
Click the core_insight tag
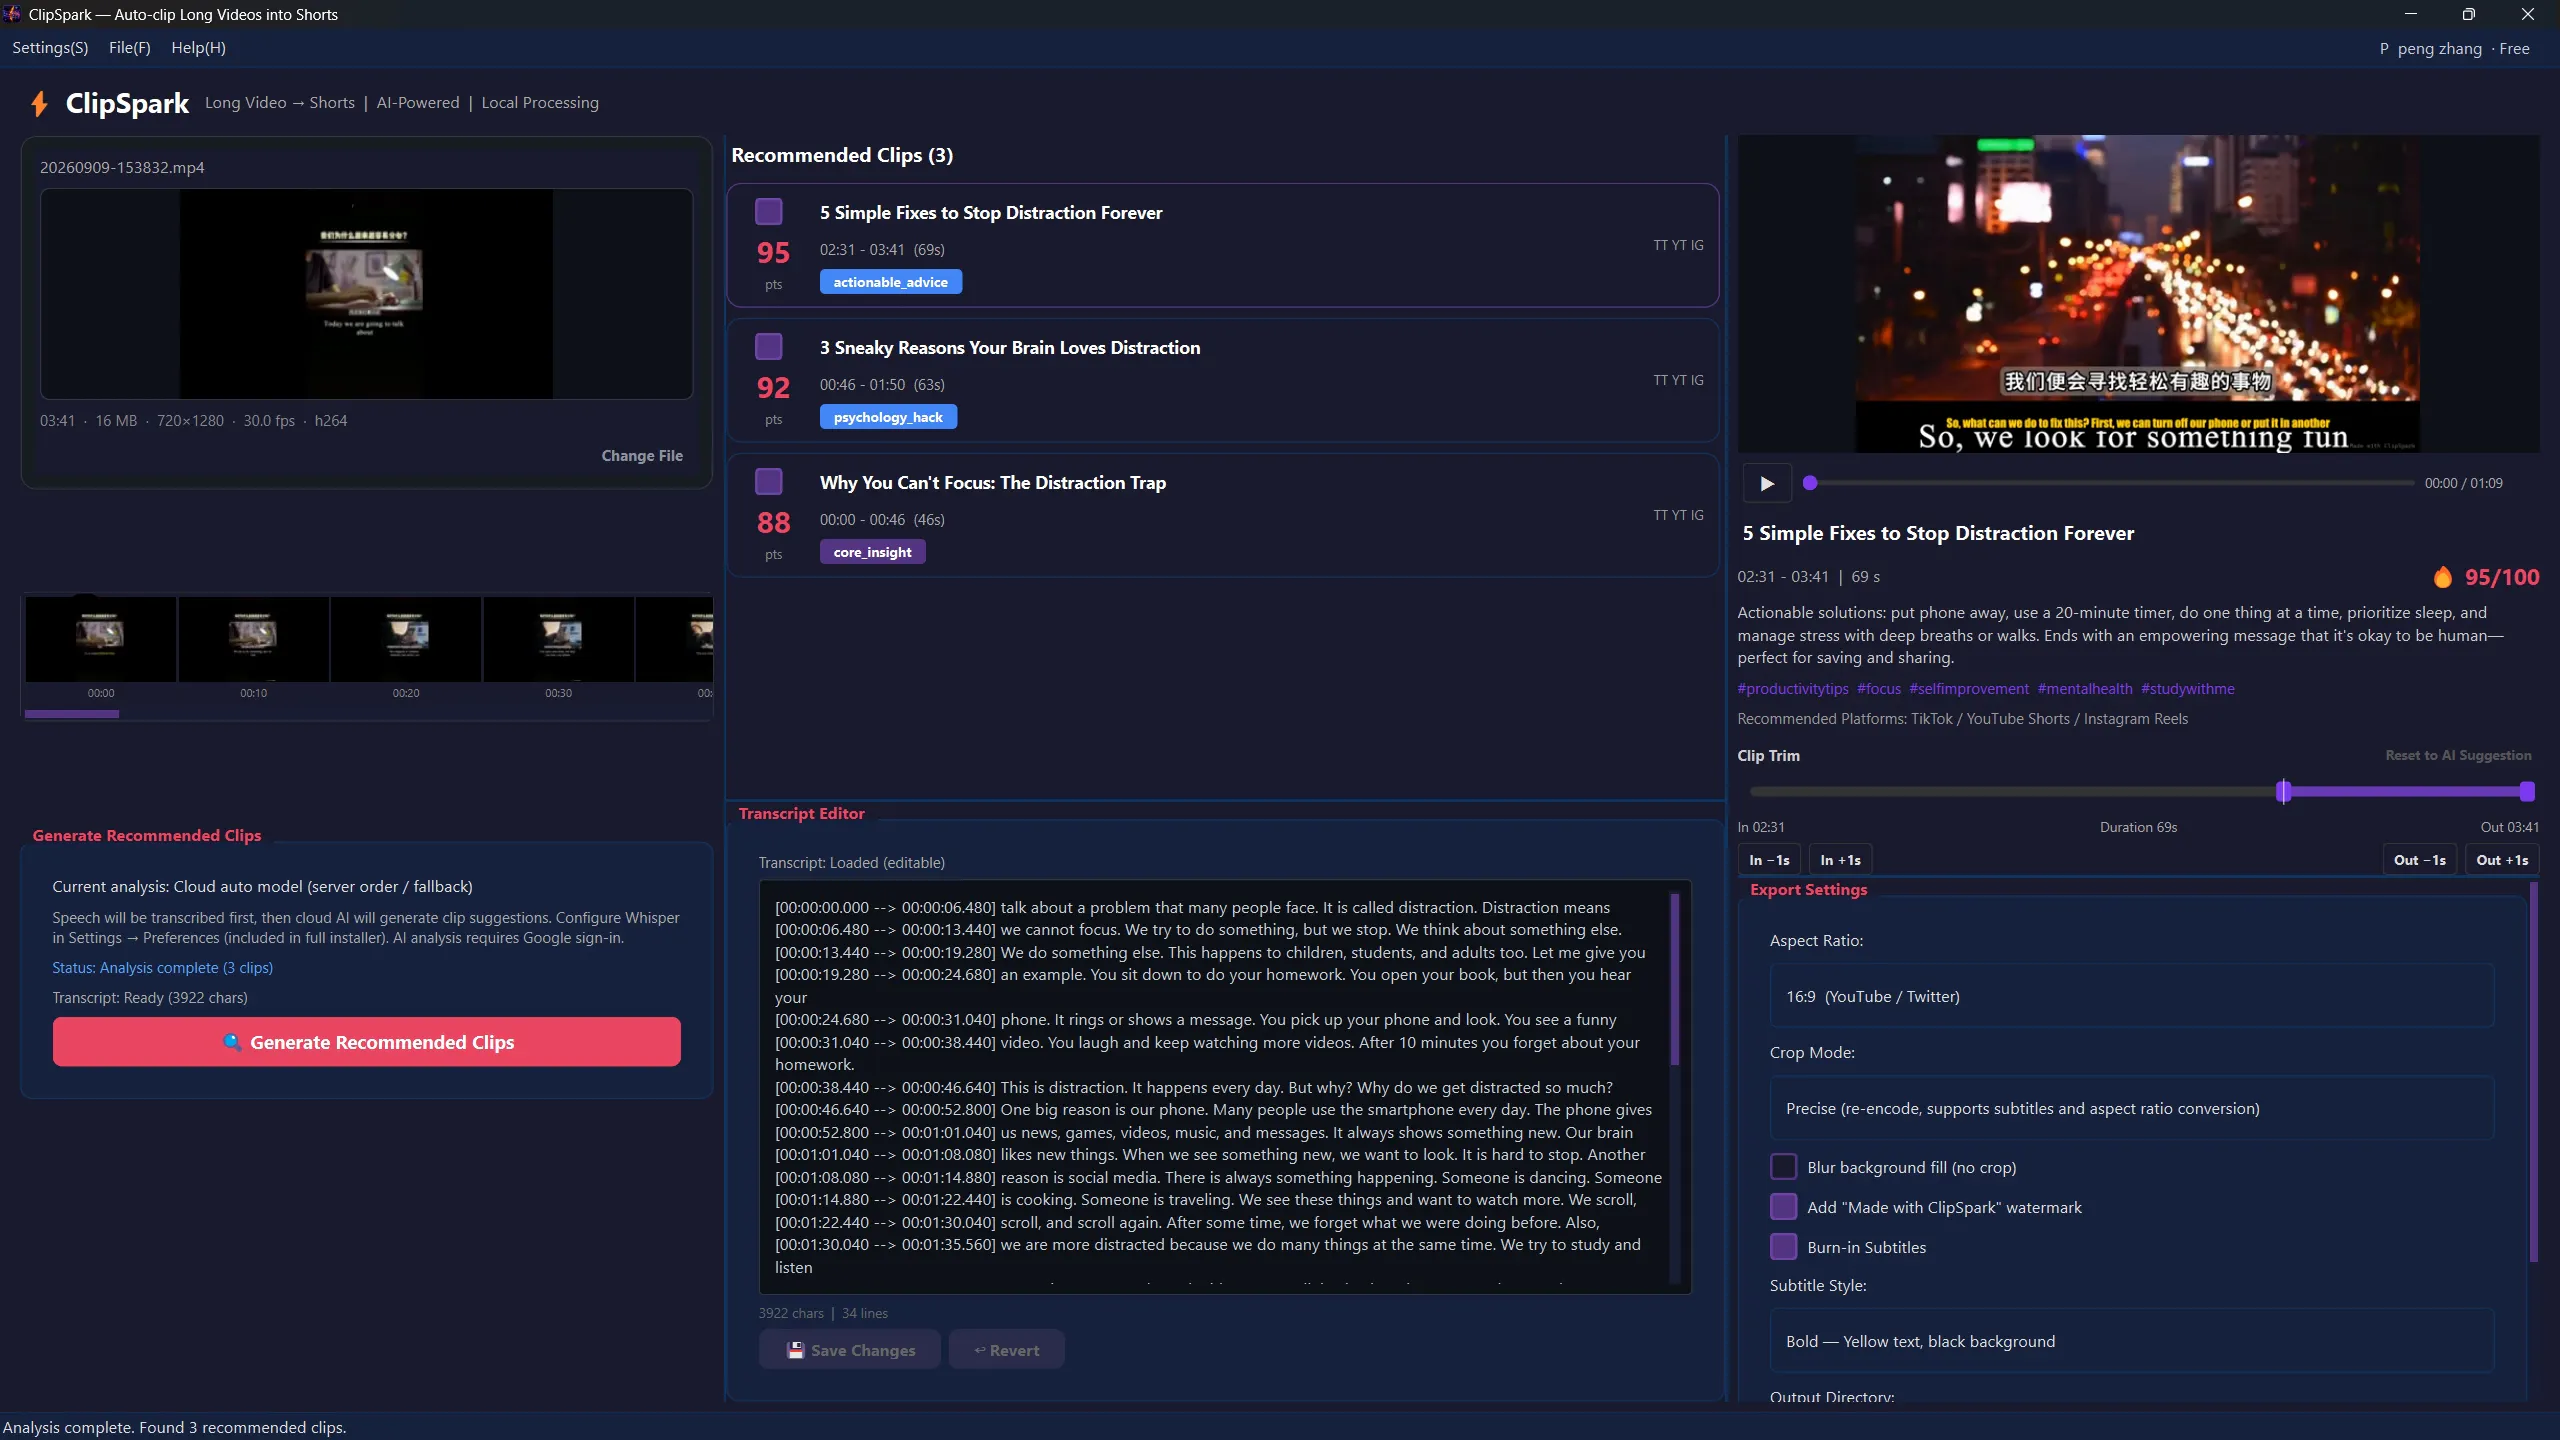tap(873, 552)
